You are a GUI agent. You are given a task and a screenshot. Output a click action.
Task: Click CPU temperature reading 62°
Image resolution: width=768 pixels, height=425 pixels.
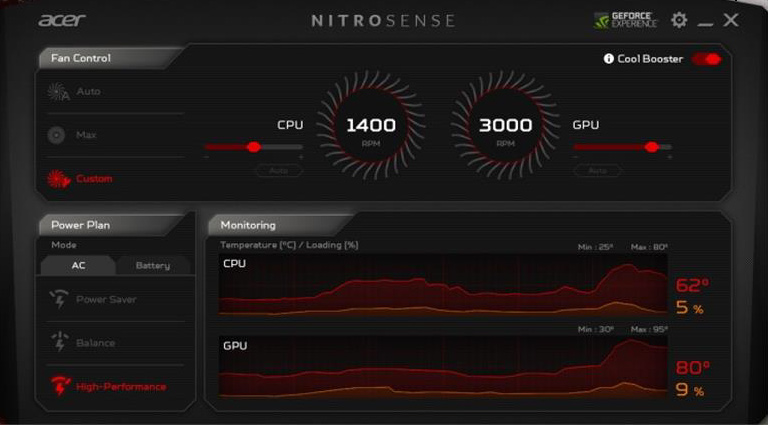pyautogui.click(x=692, y=284)
